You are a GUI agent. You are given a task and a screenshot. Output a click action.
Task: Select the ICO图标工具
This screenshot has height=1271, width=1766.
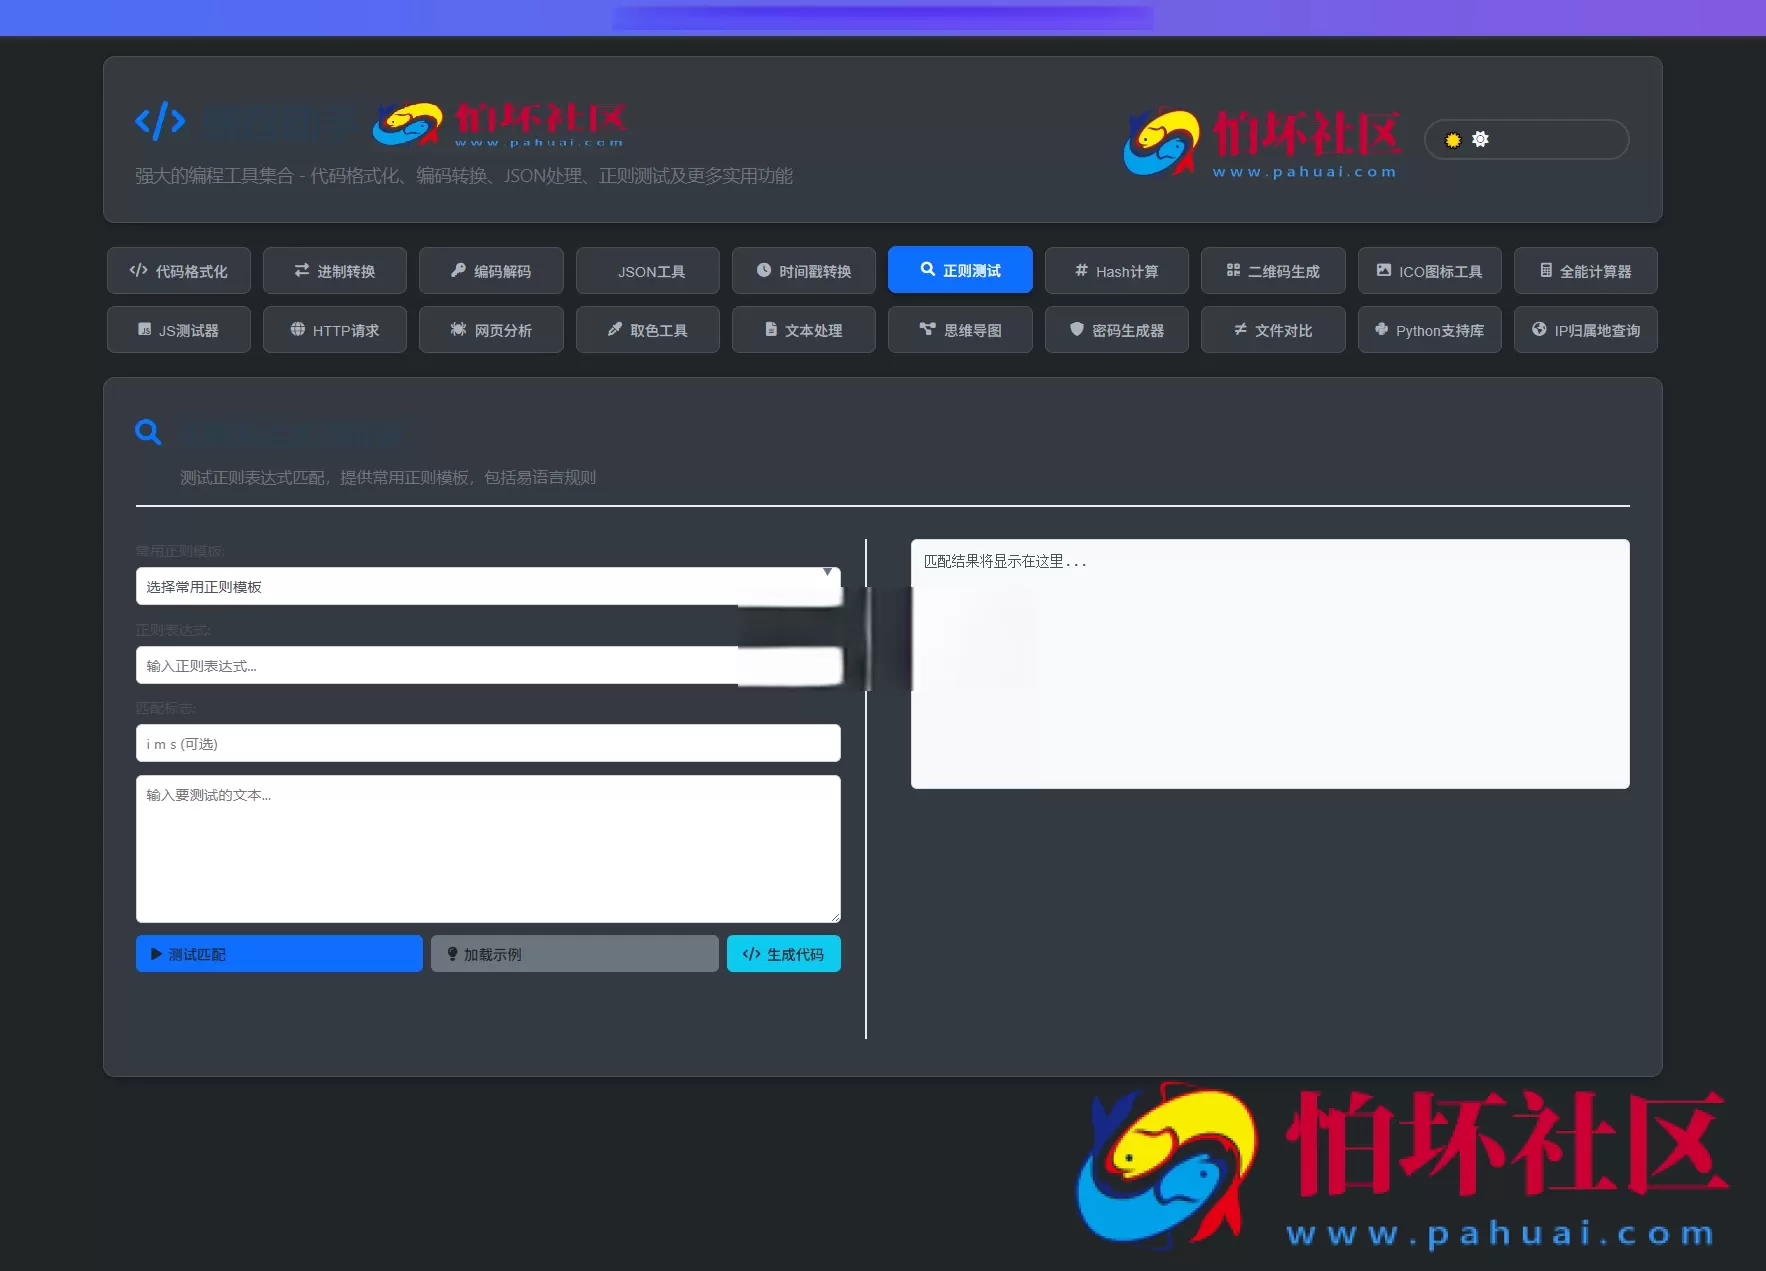tap(1428, 270)
